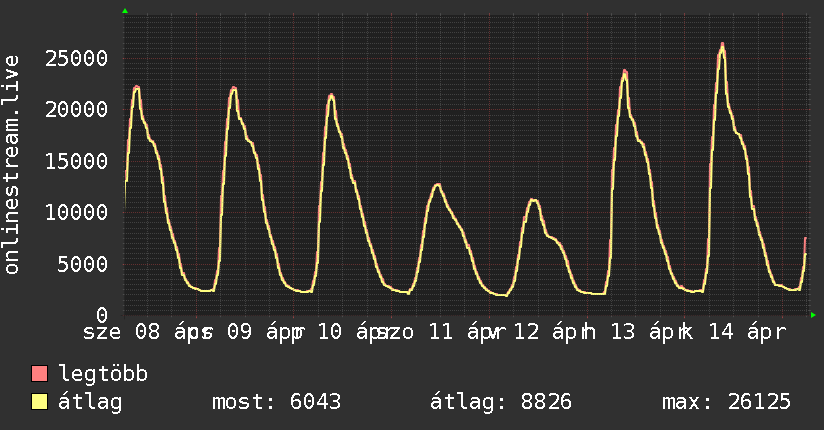Click the 'max: 26125' statistic
Screen dimensions: 824x430
[726, 402]
